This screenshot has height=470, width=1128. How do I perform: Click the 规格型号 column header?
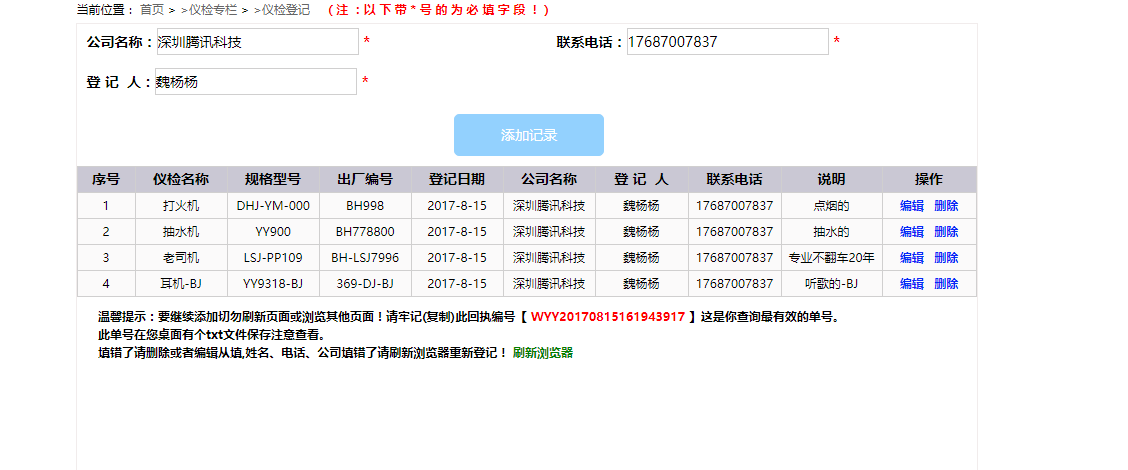(x=273, y=179)
